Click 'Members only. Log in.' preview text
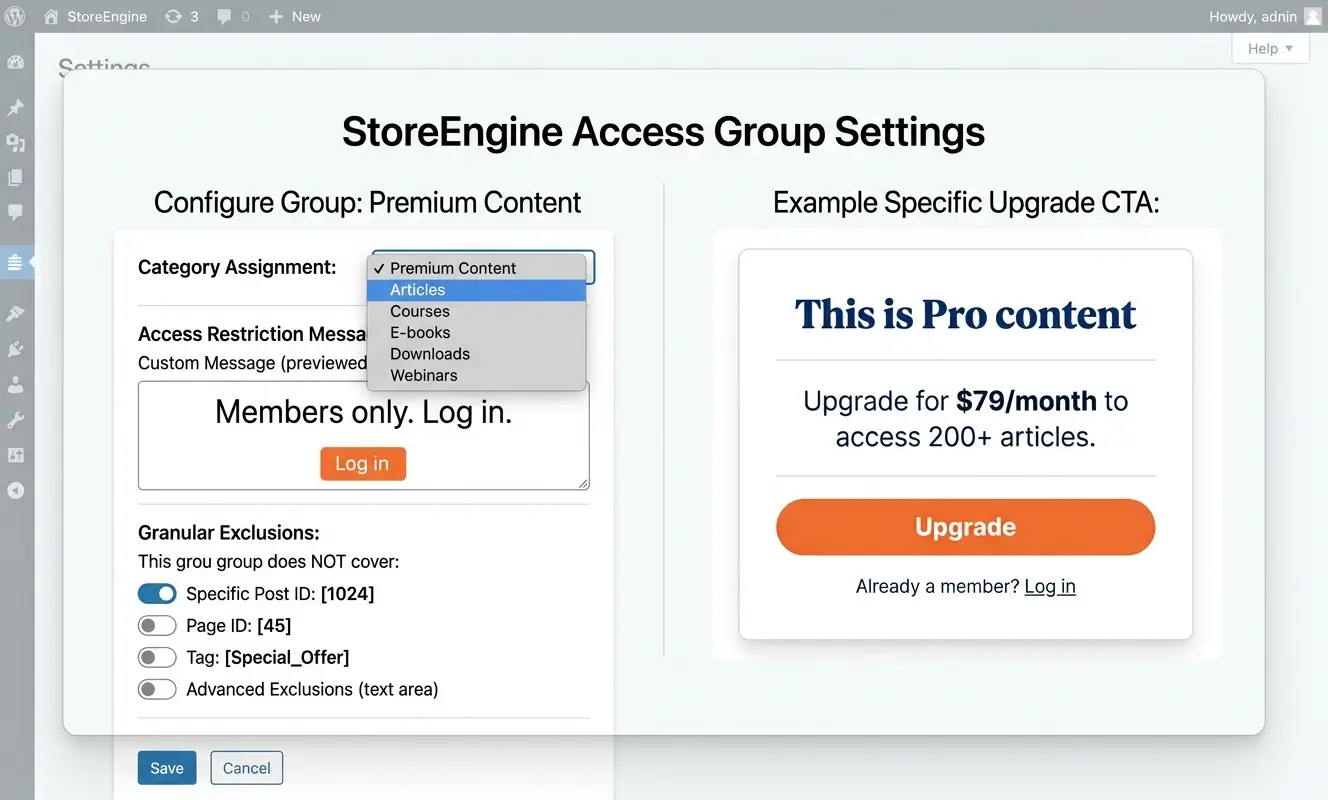1328x800 pixels. pos(364,412)
